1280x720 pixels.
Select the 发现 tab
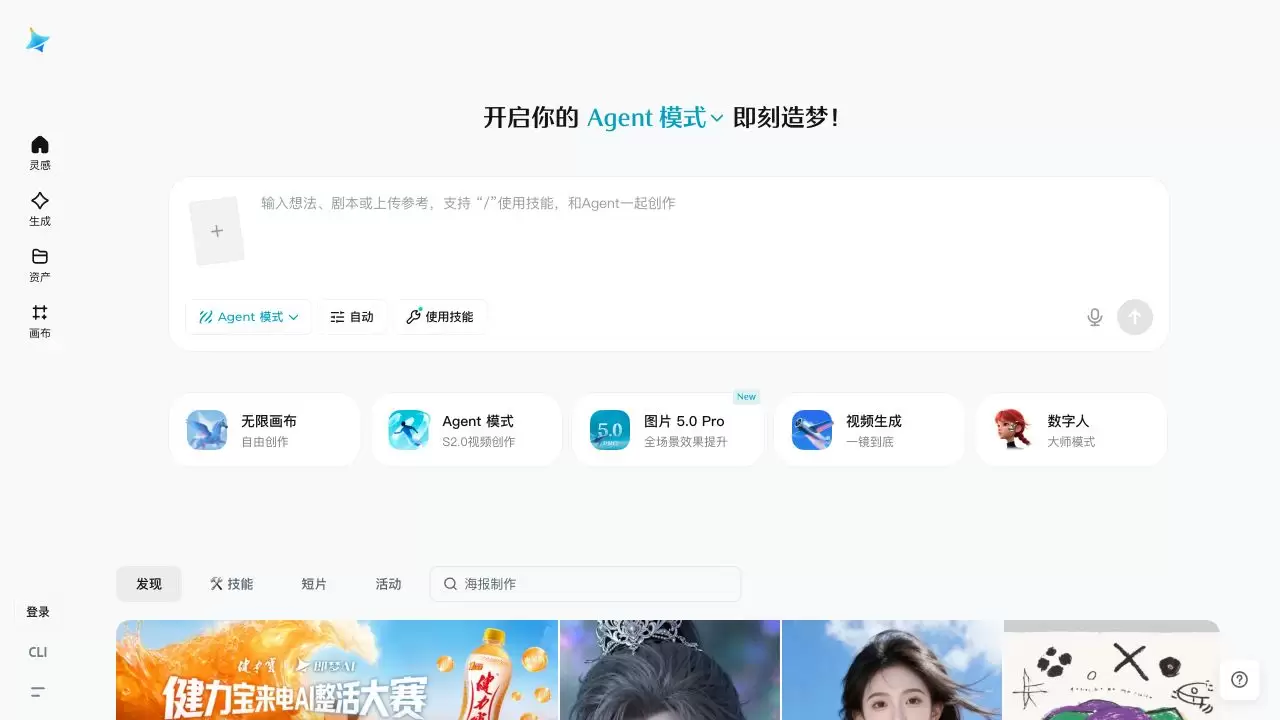(149, 584)
